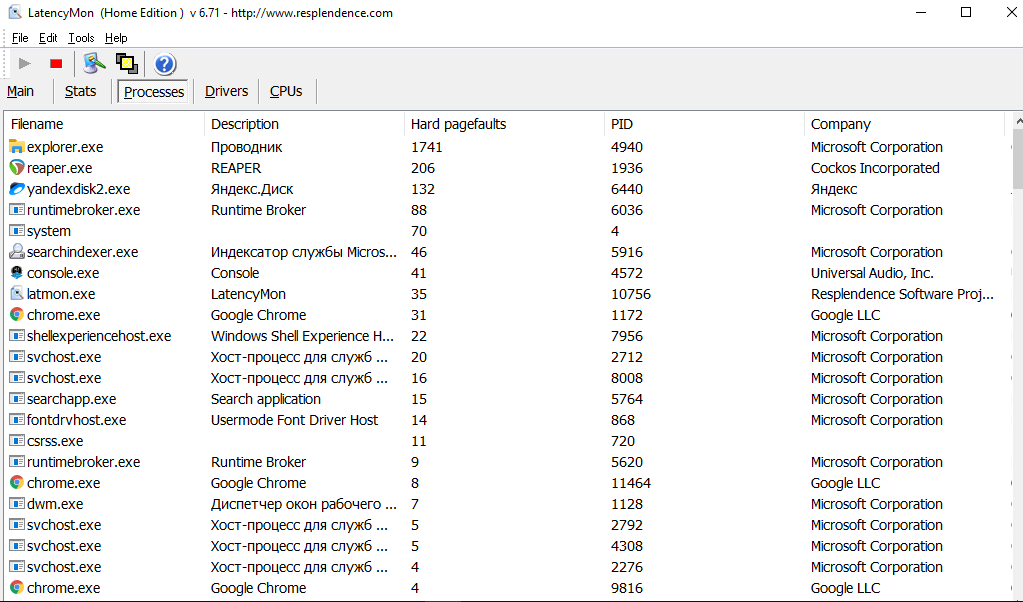
Task: Click the Search application description
Action: click(266, 399)
